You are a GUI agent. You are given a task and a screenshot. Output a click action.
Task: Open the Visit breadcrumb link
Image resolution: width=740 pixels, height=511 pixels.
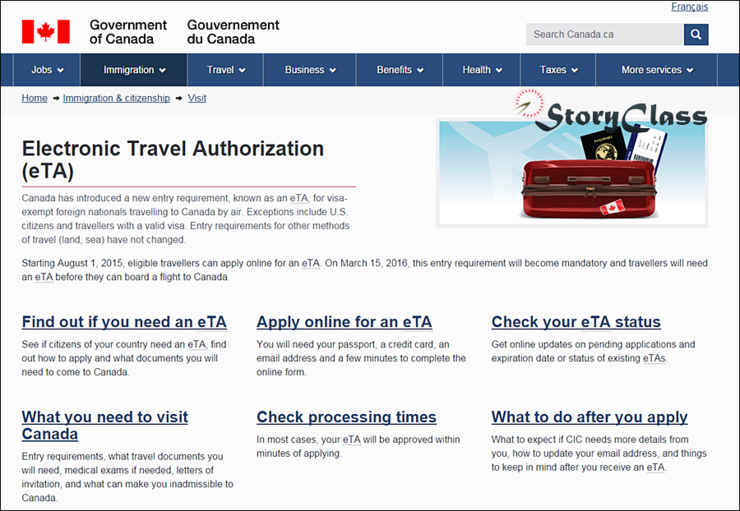point(197,98)
